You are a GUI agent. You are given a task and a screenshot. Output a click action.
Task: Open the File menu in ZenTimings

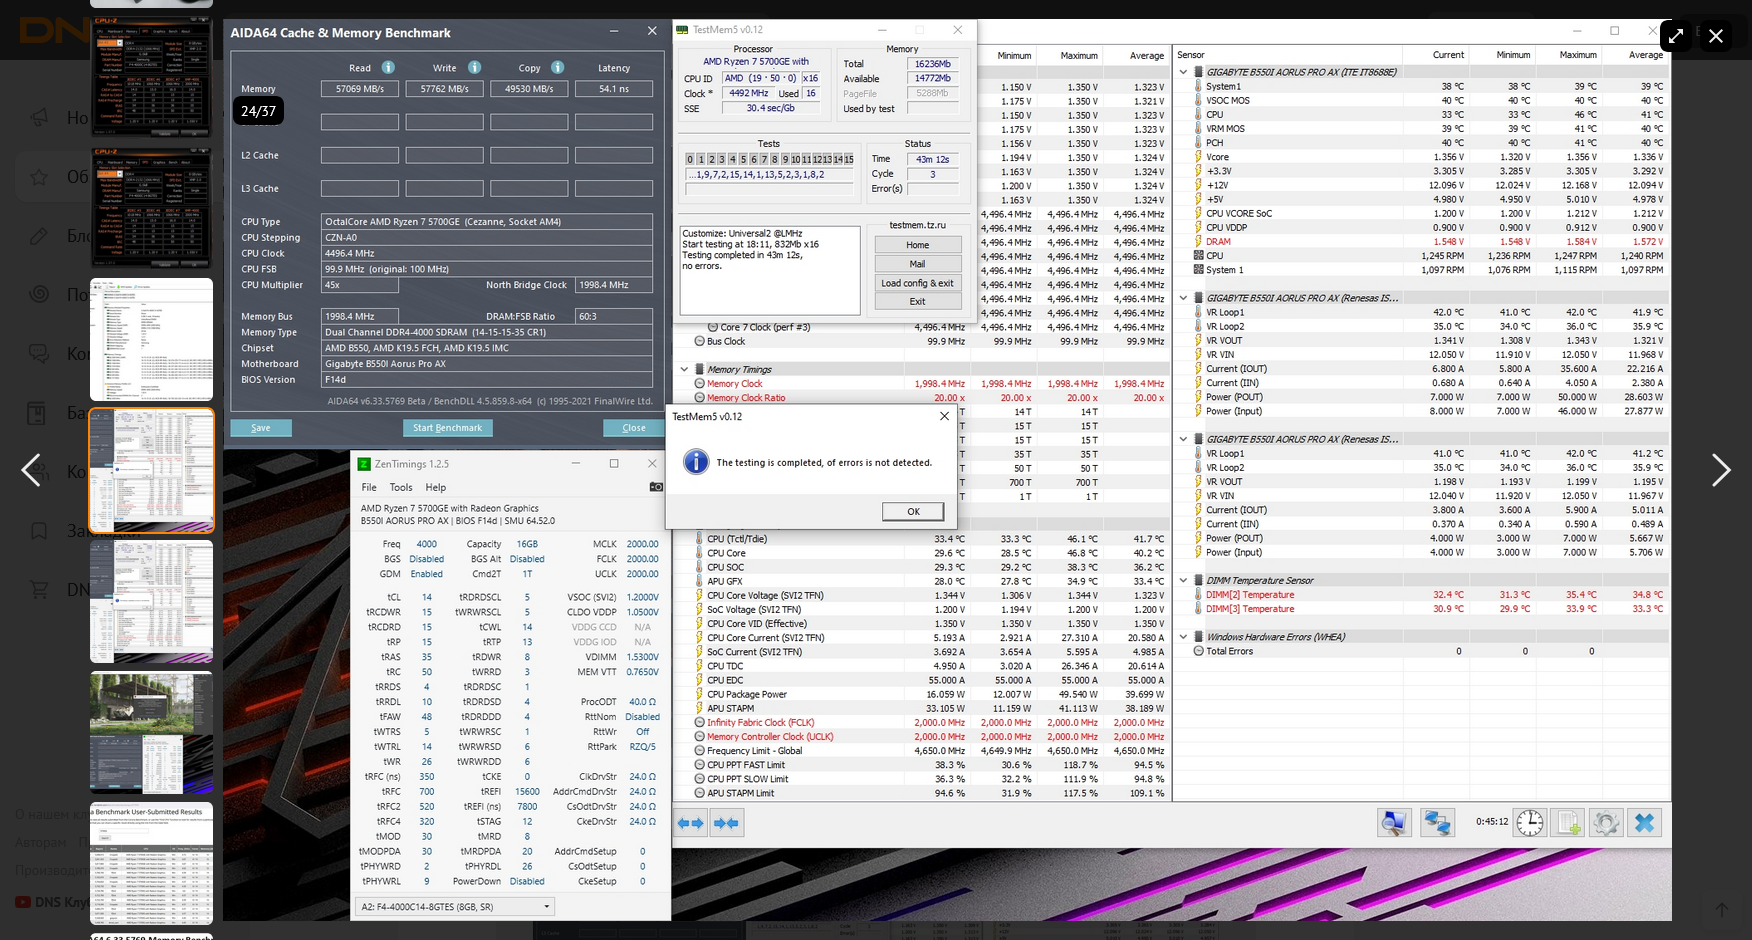coord(369,487)
